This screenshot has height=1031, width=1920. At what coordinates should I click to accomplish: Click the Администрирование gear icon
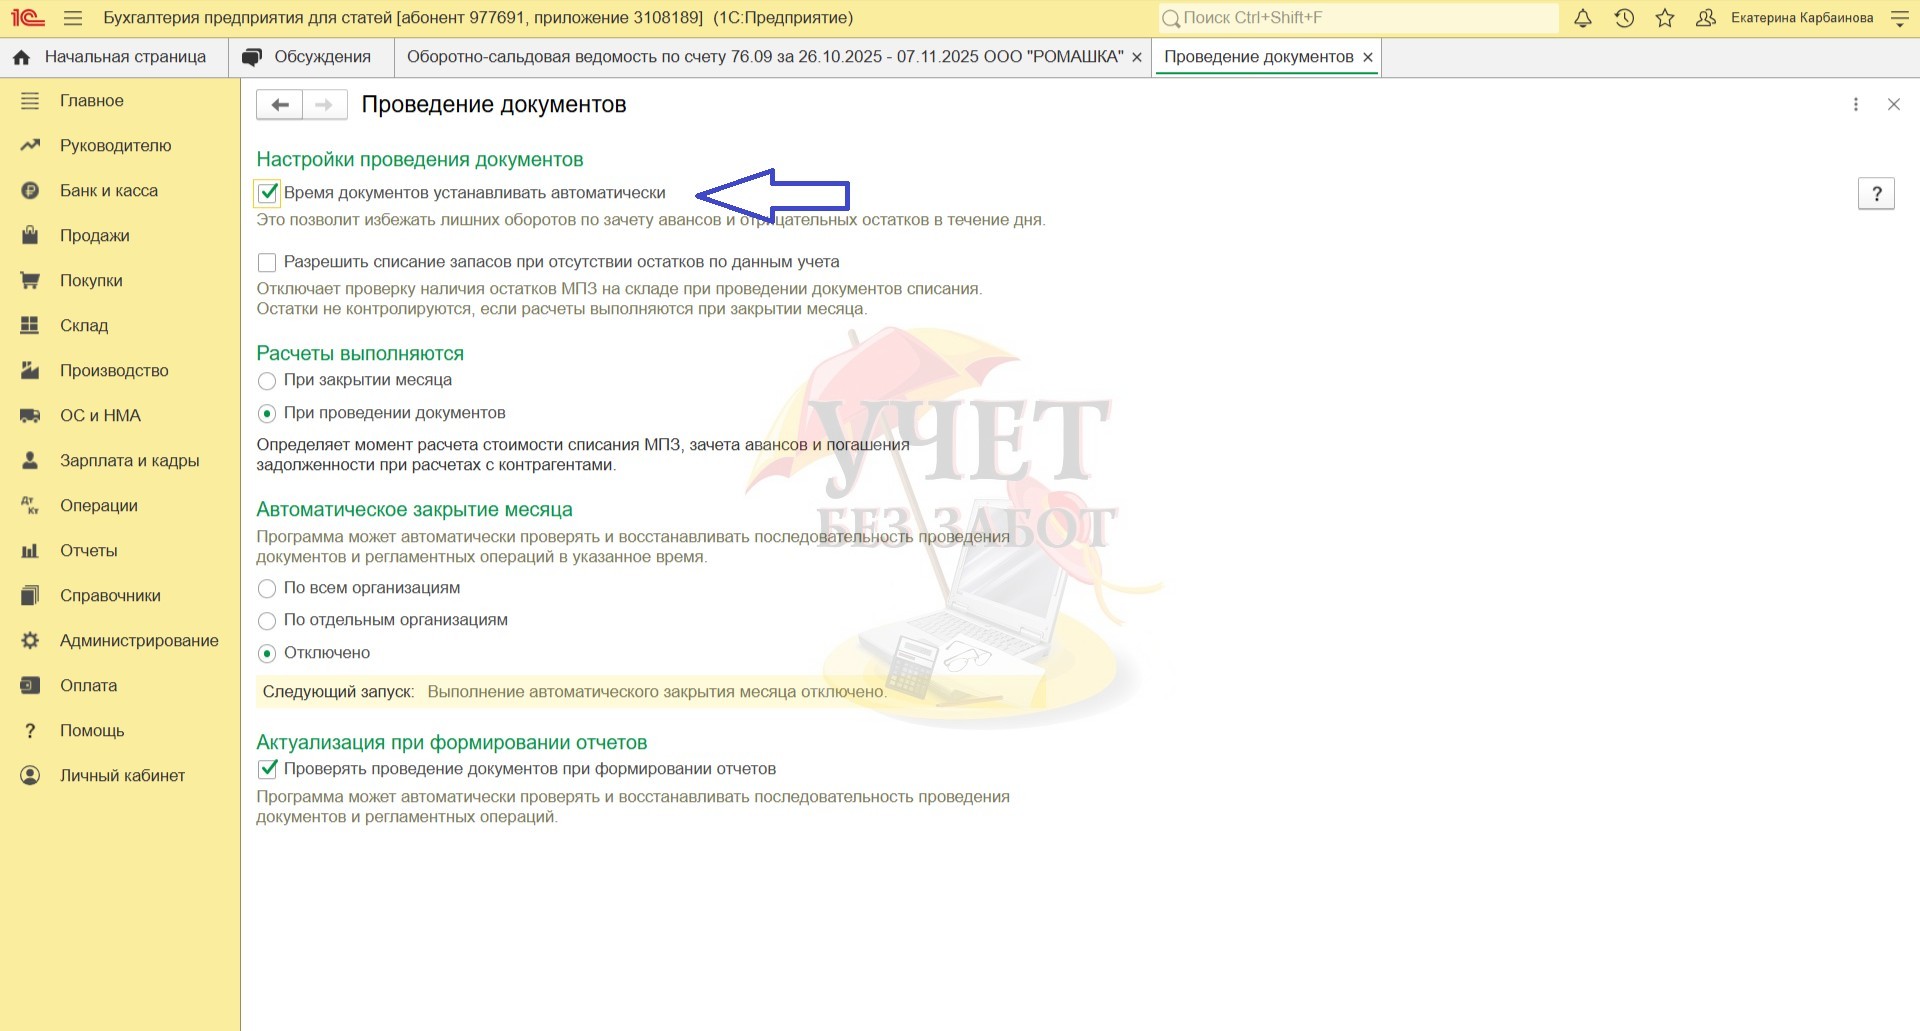coord(30,641)
